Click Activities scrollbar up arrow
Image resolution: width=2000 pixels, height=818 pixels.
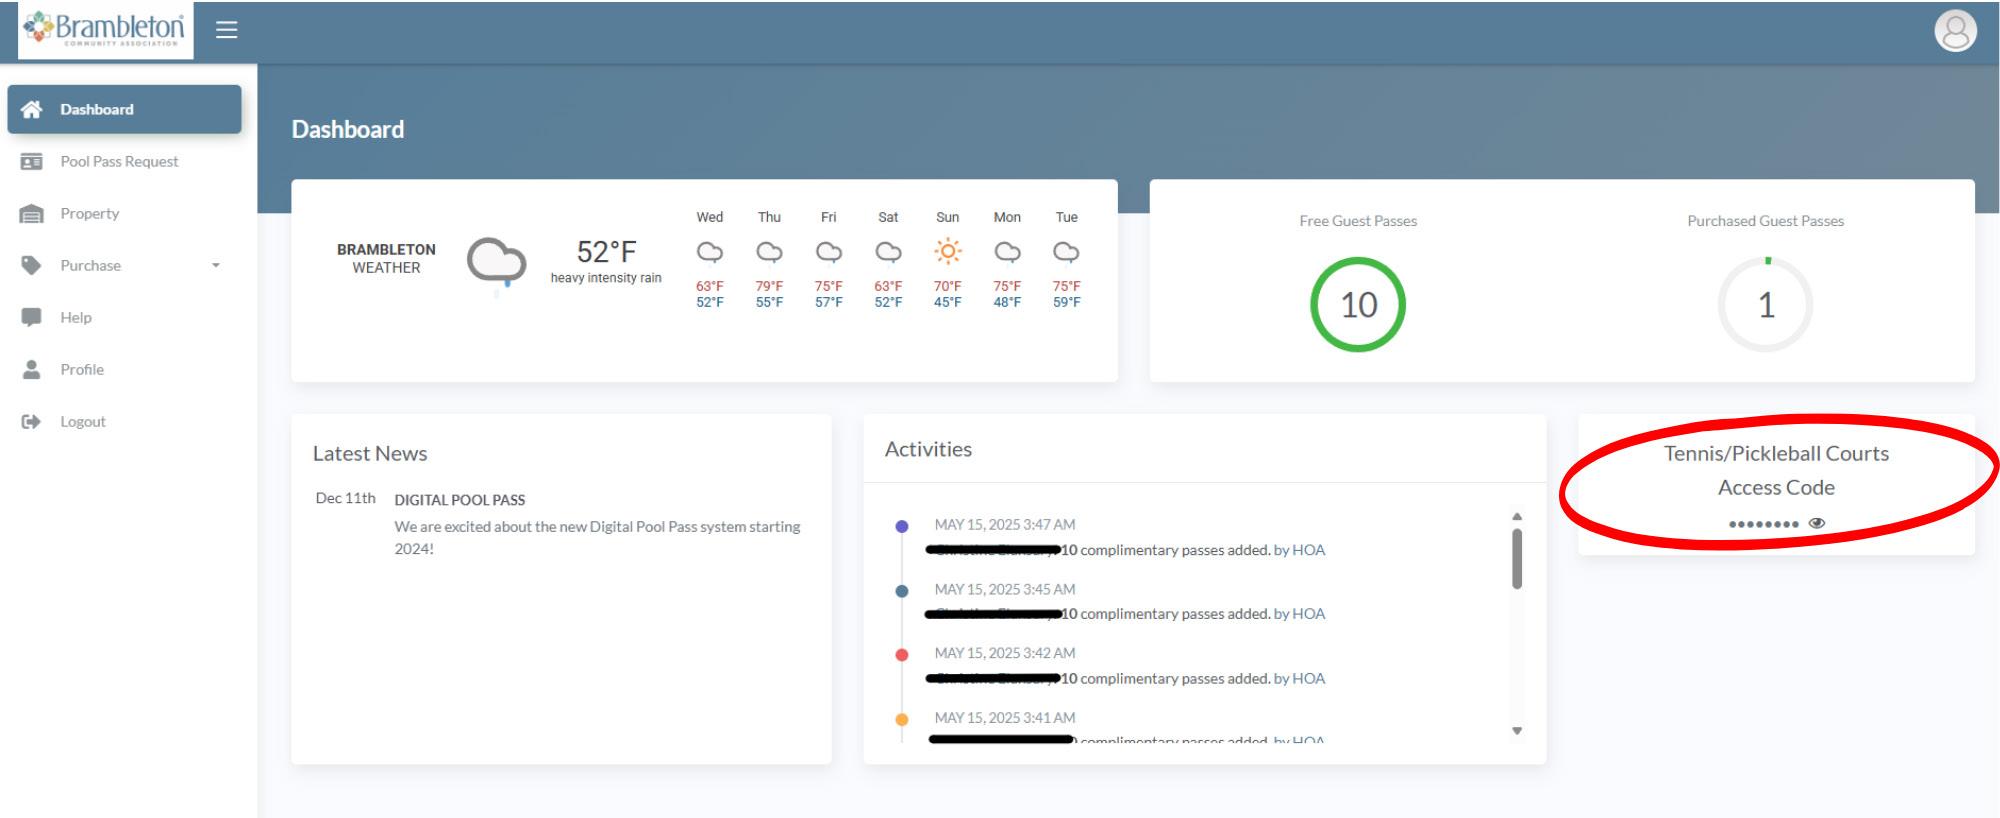1517,516
